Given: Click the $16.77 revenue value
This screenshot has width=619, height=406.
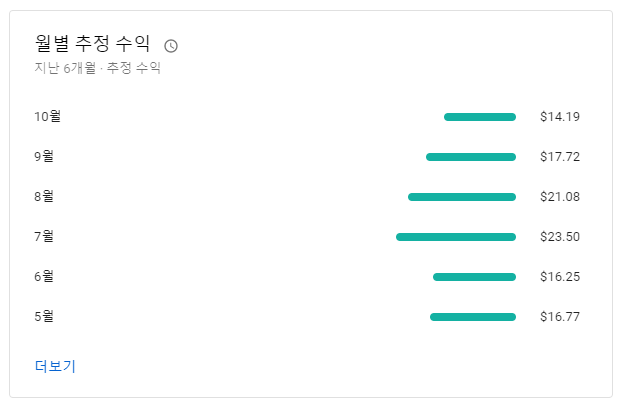Looking at the screenshot, I should point(559,317).
